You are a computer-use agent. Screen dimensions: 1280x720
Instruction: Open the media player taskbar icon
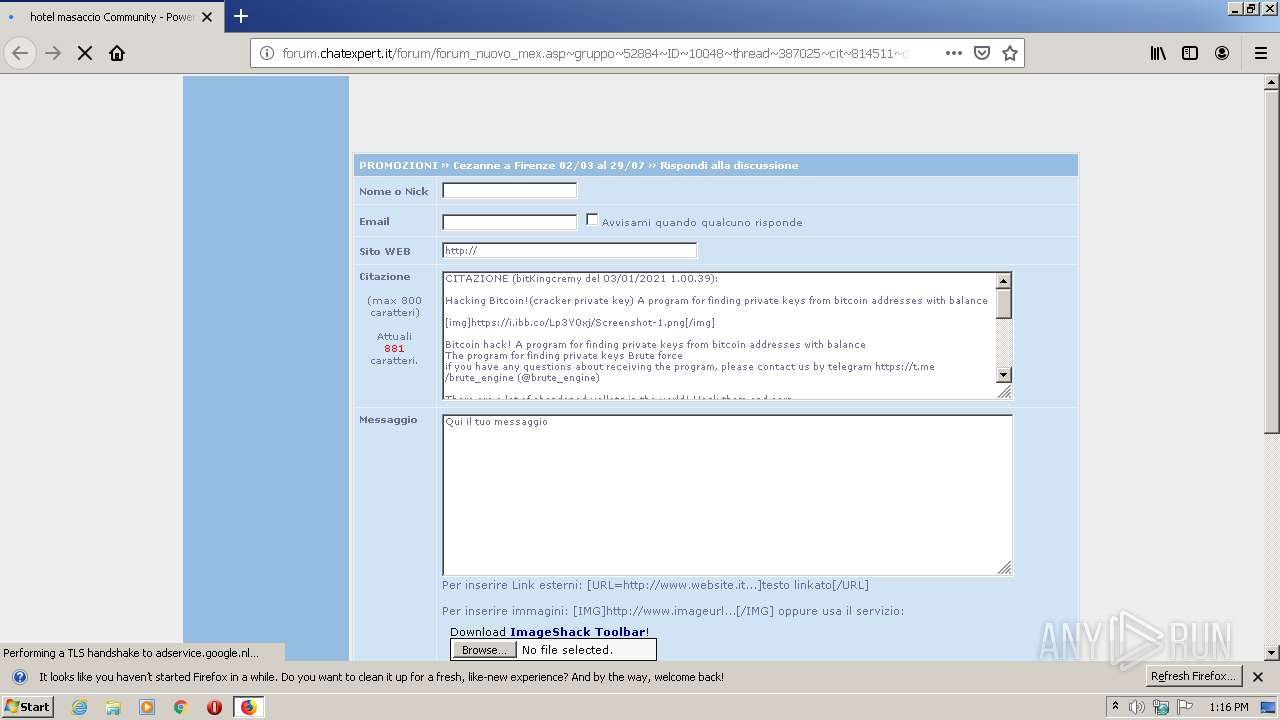pos(147,707)
